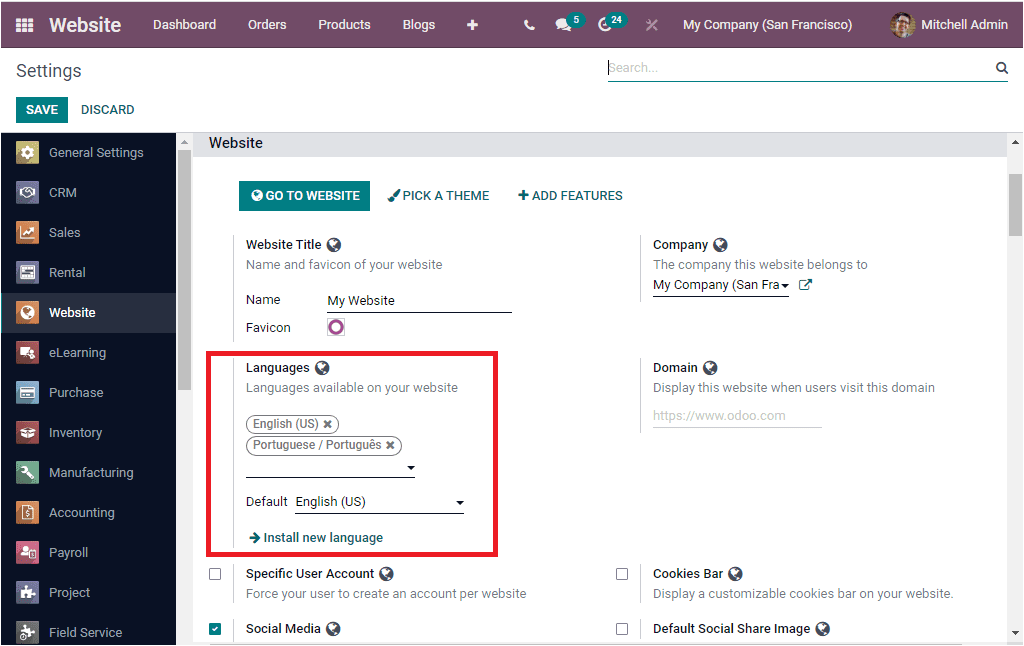Click the Favicon color swatch
The width and height of the screenshot is (1024, 646).
click(x=335, y=326)
